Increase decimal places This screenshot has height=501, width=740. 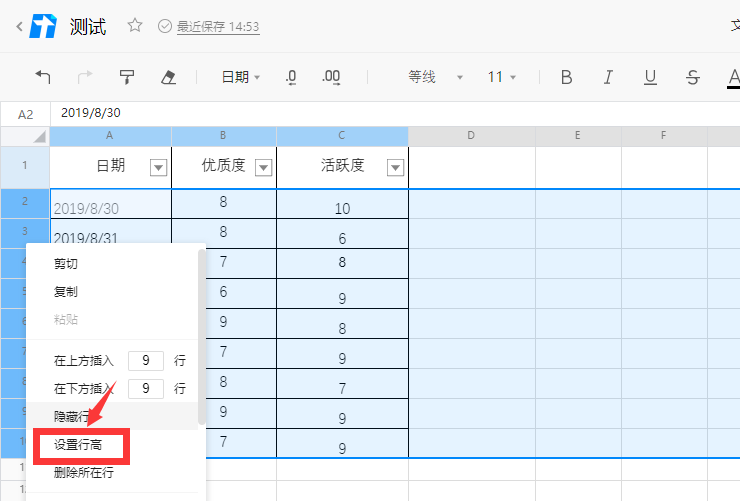click(331, 77)
